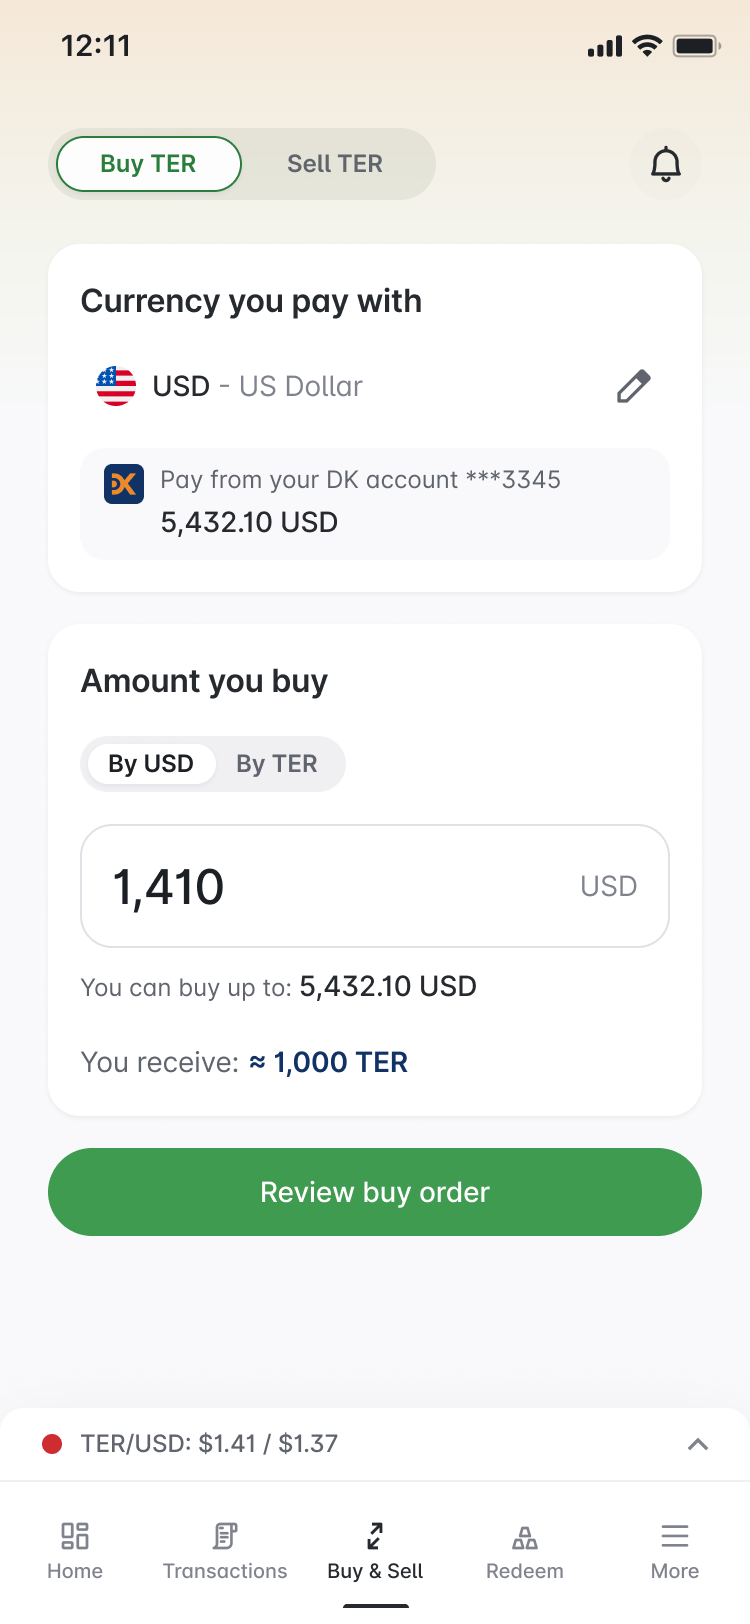
Task: Click the 1,410 USD amount field
Action: 374,886
